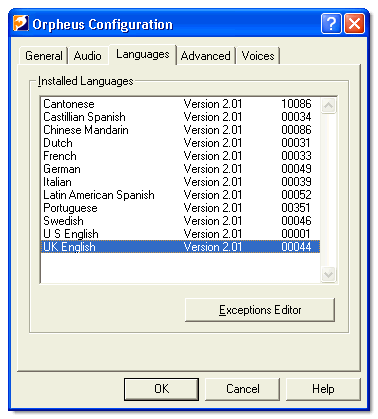Click Version 2.01 in the UK English row
The width and height of the screenshot is (378, 419).
pos(213,247)
